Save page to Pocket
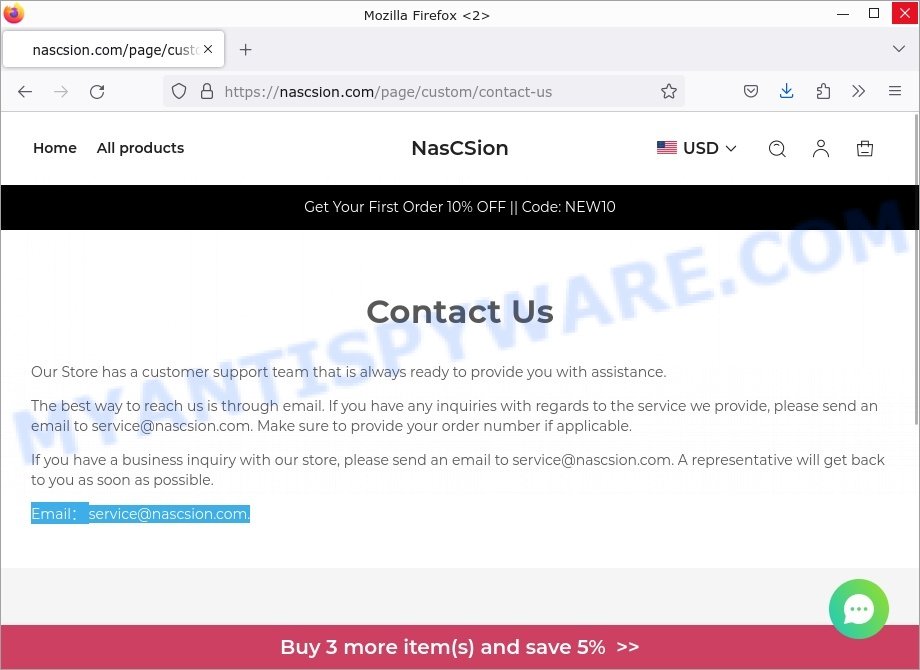The height and width of the screenshot is (670, 920). click(x=750, y=92)
